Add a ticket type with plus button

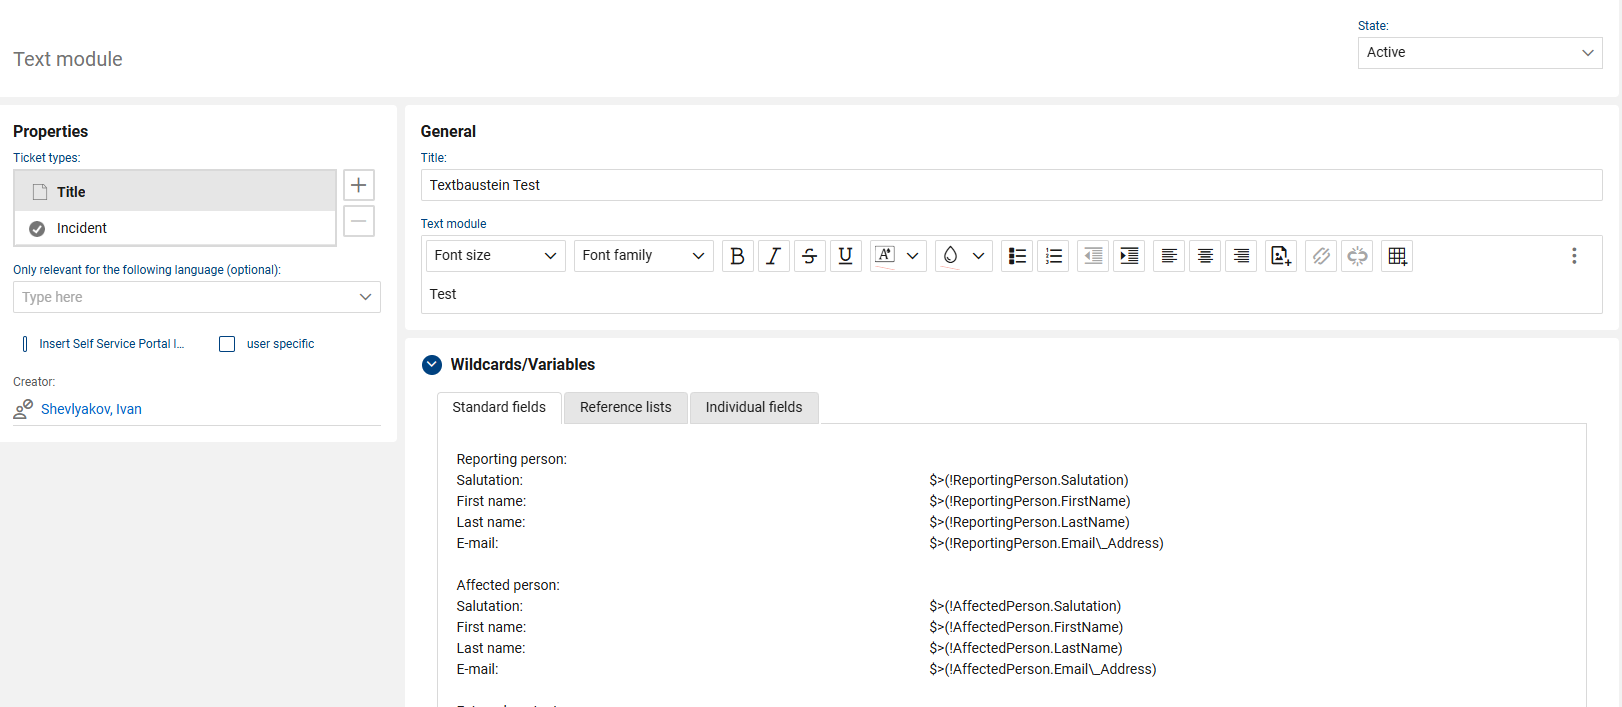(x=359, y=185)
